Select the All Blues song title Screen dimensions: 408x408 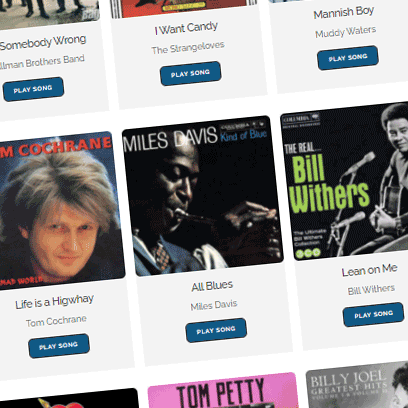point(212,286)
